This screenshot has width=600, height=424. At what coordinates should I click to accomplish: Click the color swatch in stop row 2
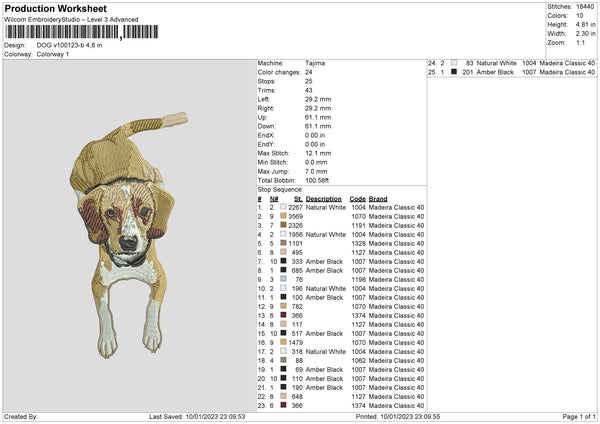284,216
